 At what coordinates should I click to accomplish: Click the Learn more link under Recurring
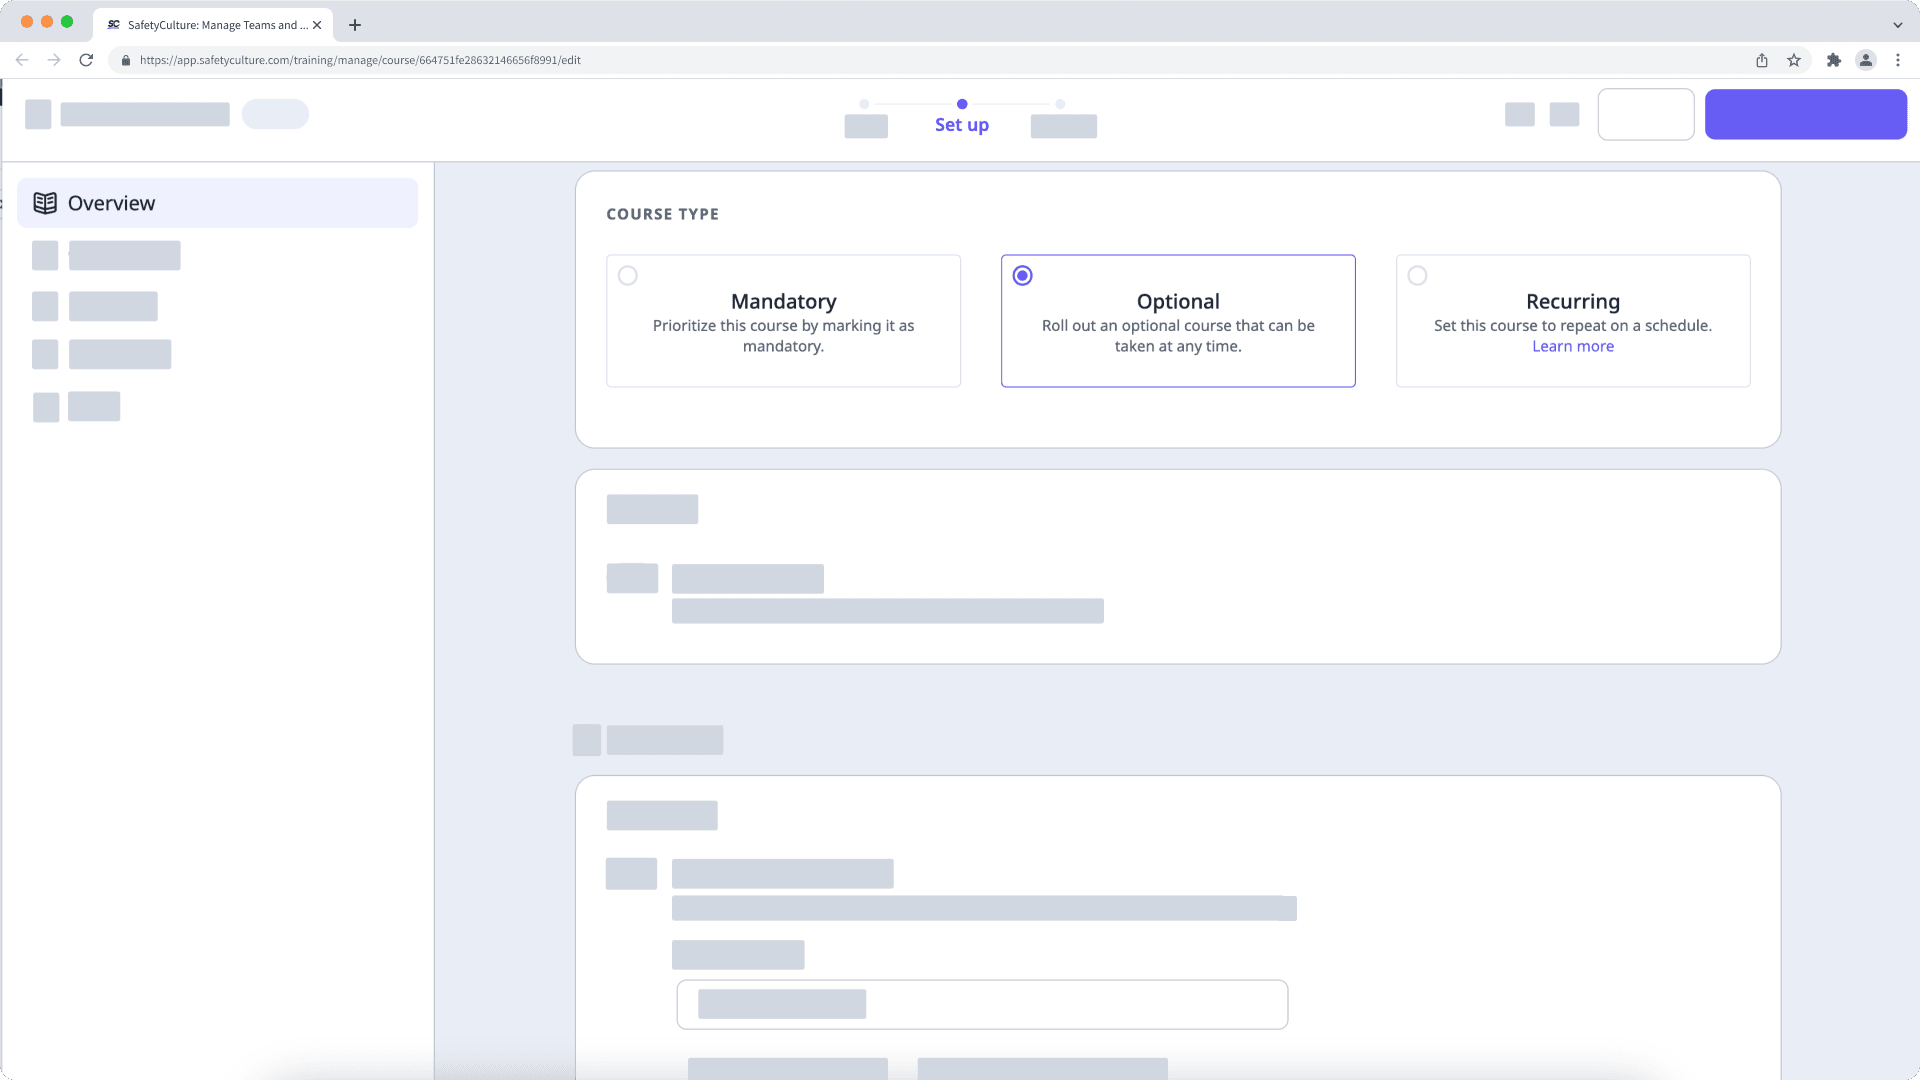1572,346
